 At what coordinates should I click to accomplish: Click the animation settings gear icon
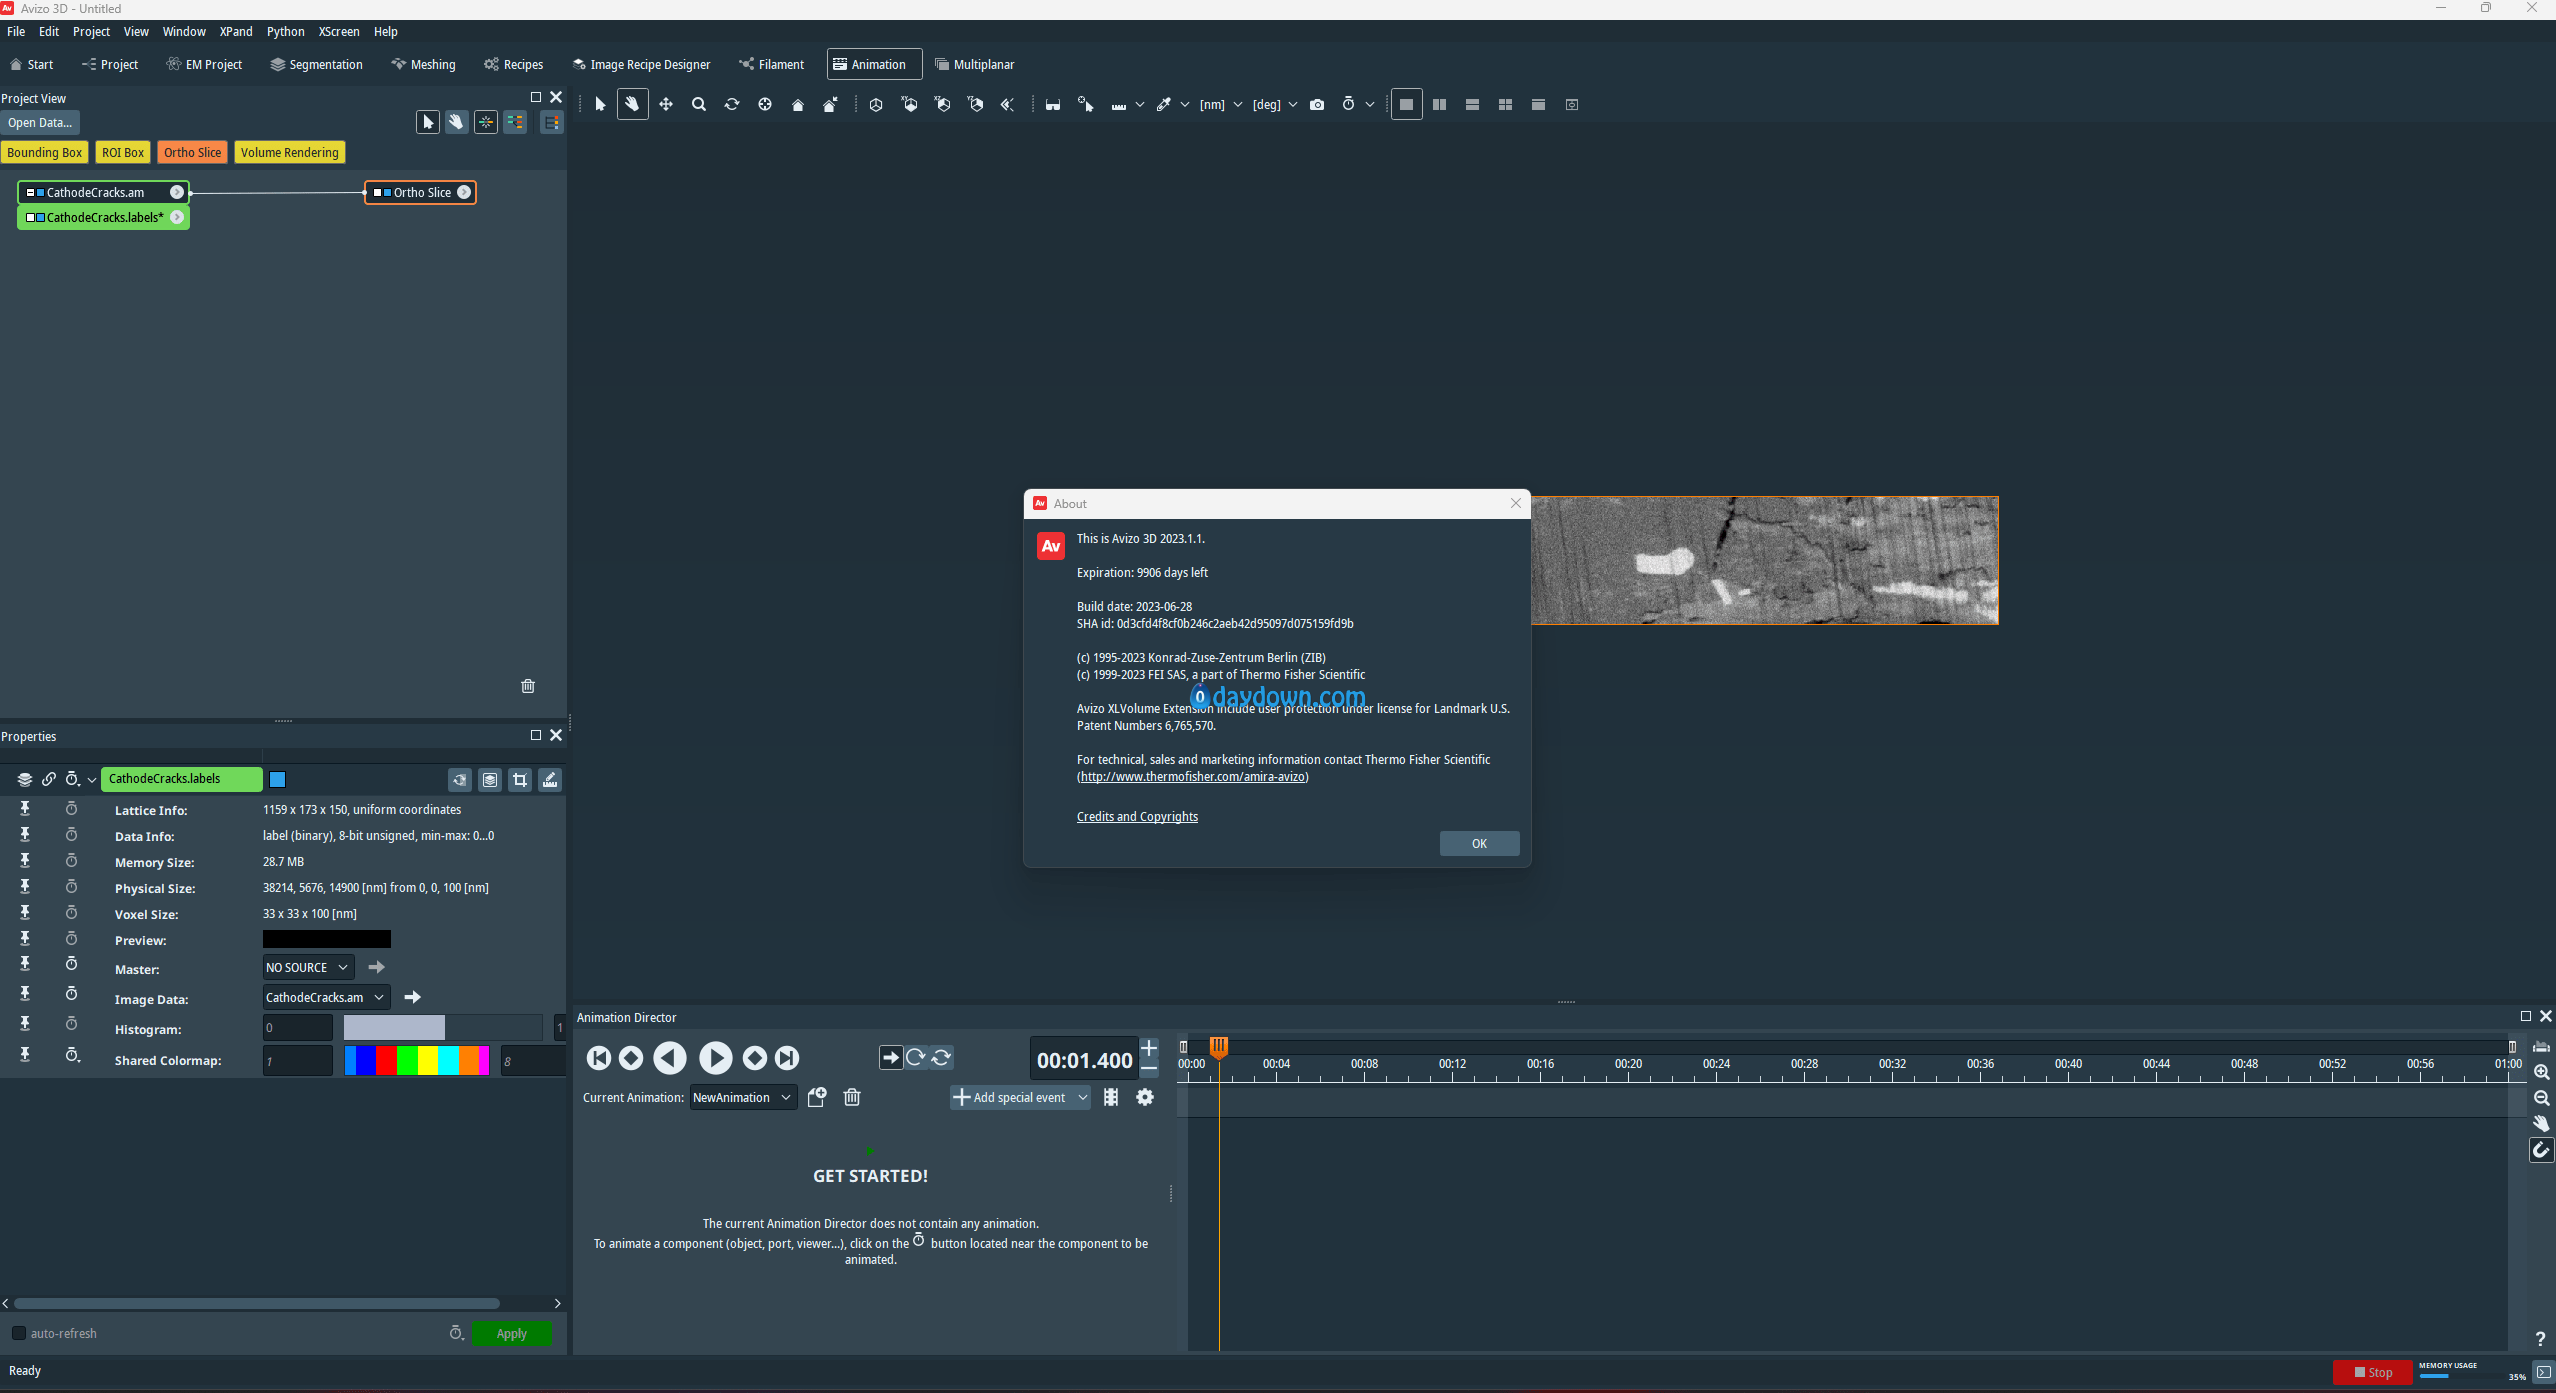tap(1145, 1097)
